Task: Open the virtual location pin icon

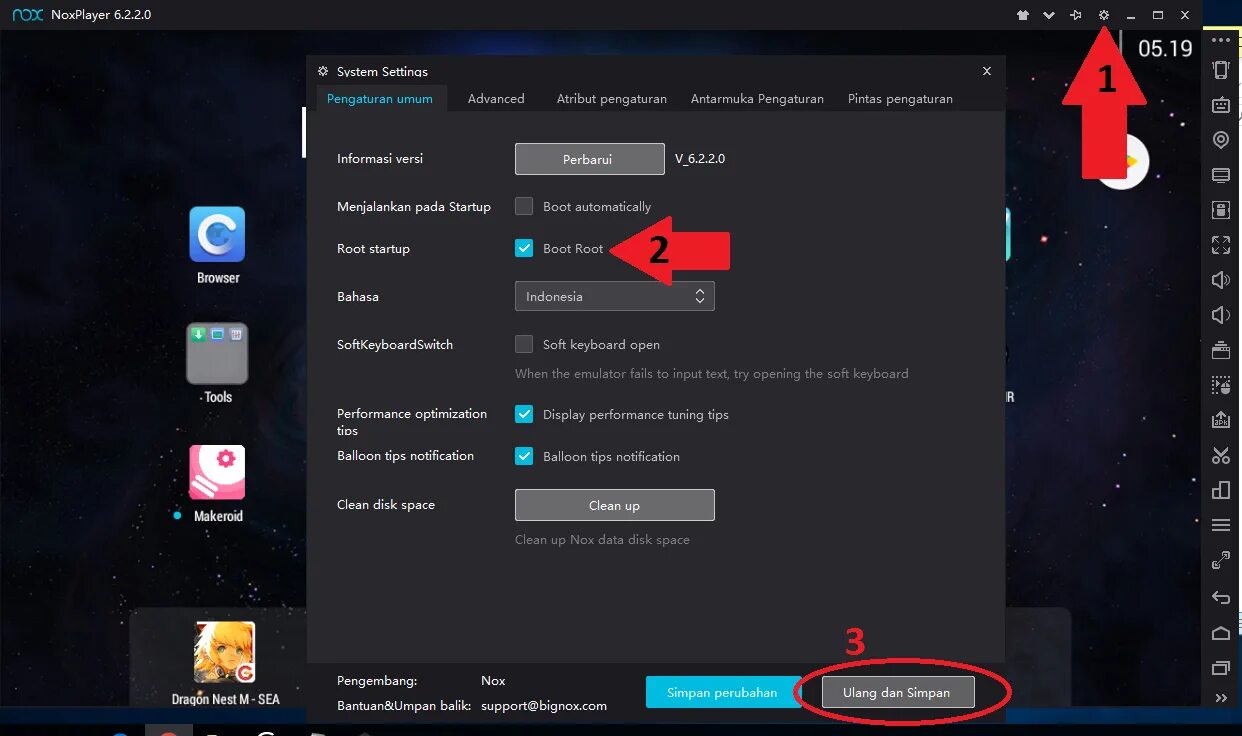Action: coord(1221,140)
